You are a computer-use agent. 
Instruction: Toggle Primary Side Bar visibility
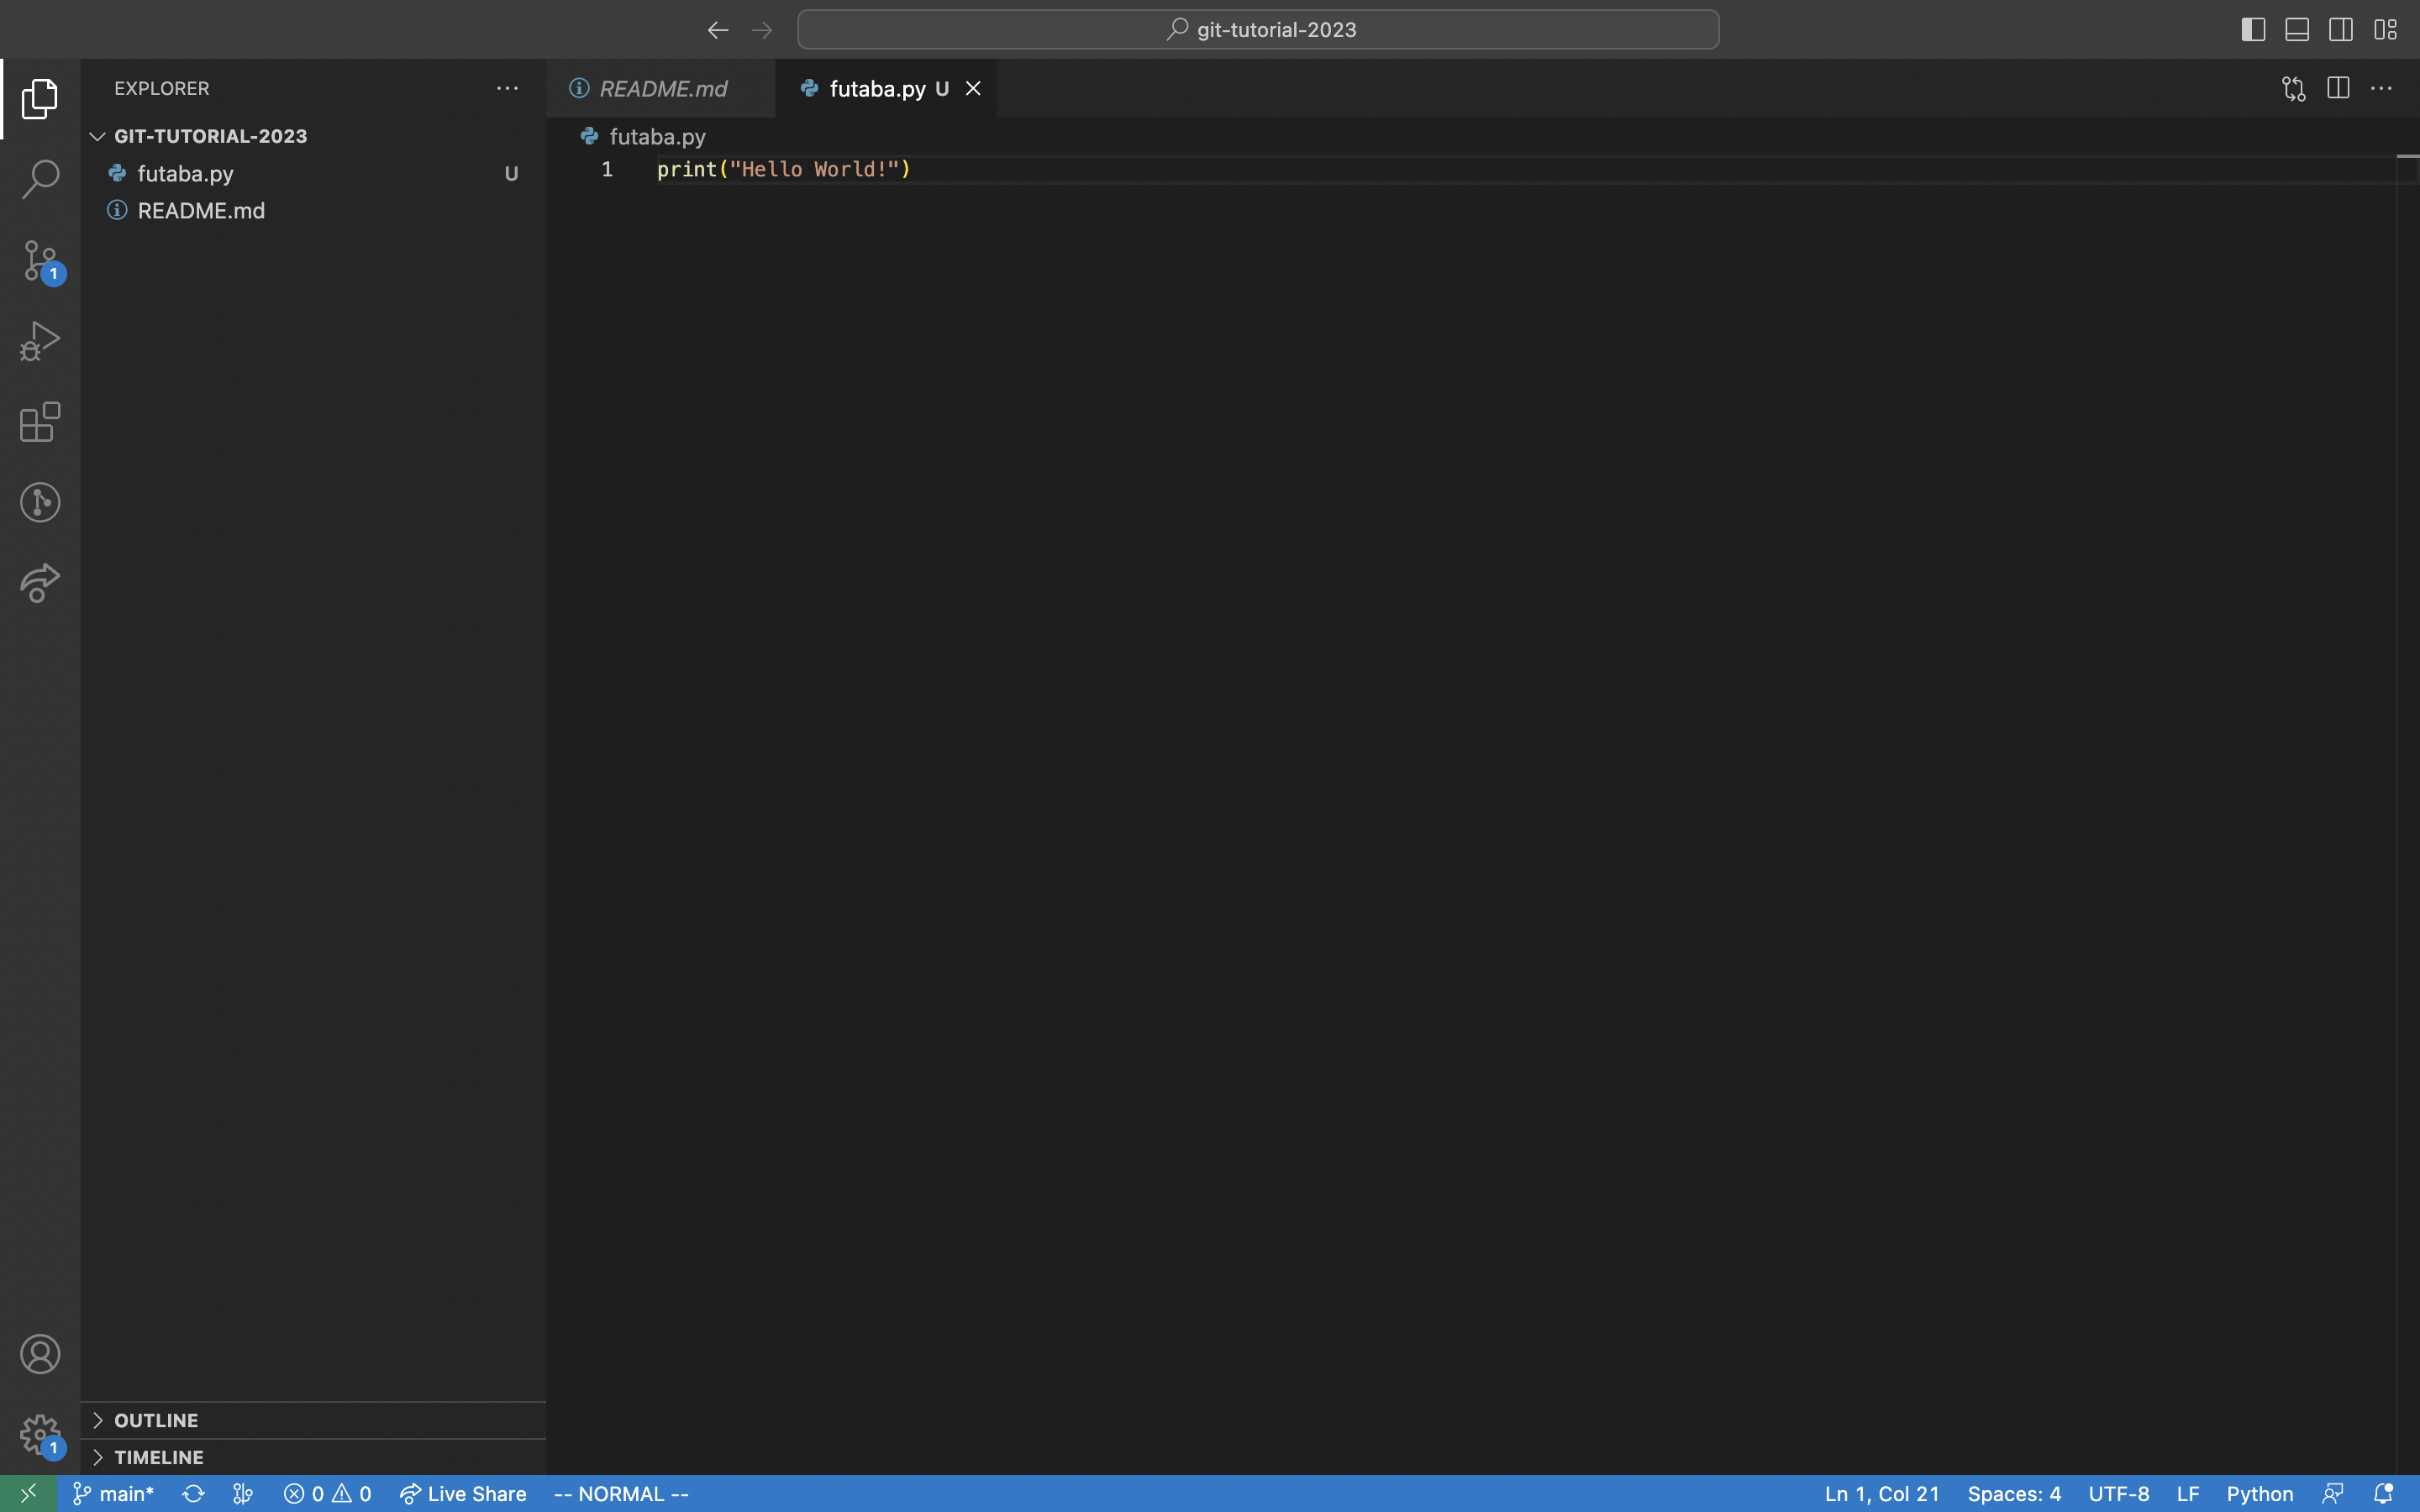[x=2253, y=30]
